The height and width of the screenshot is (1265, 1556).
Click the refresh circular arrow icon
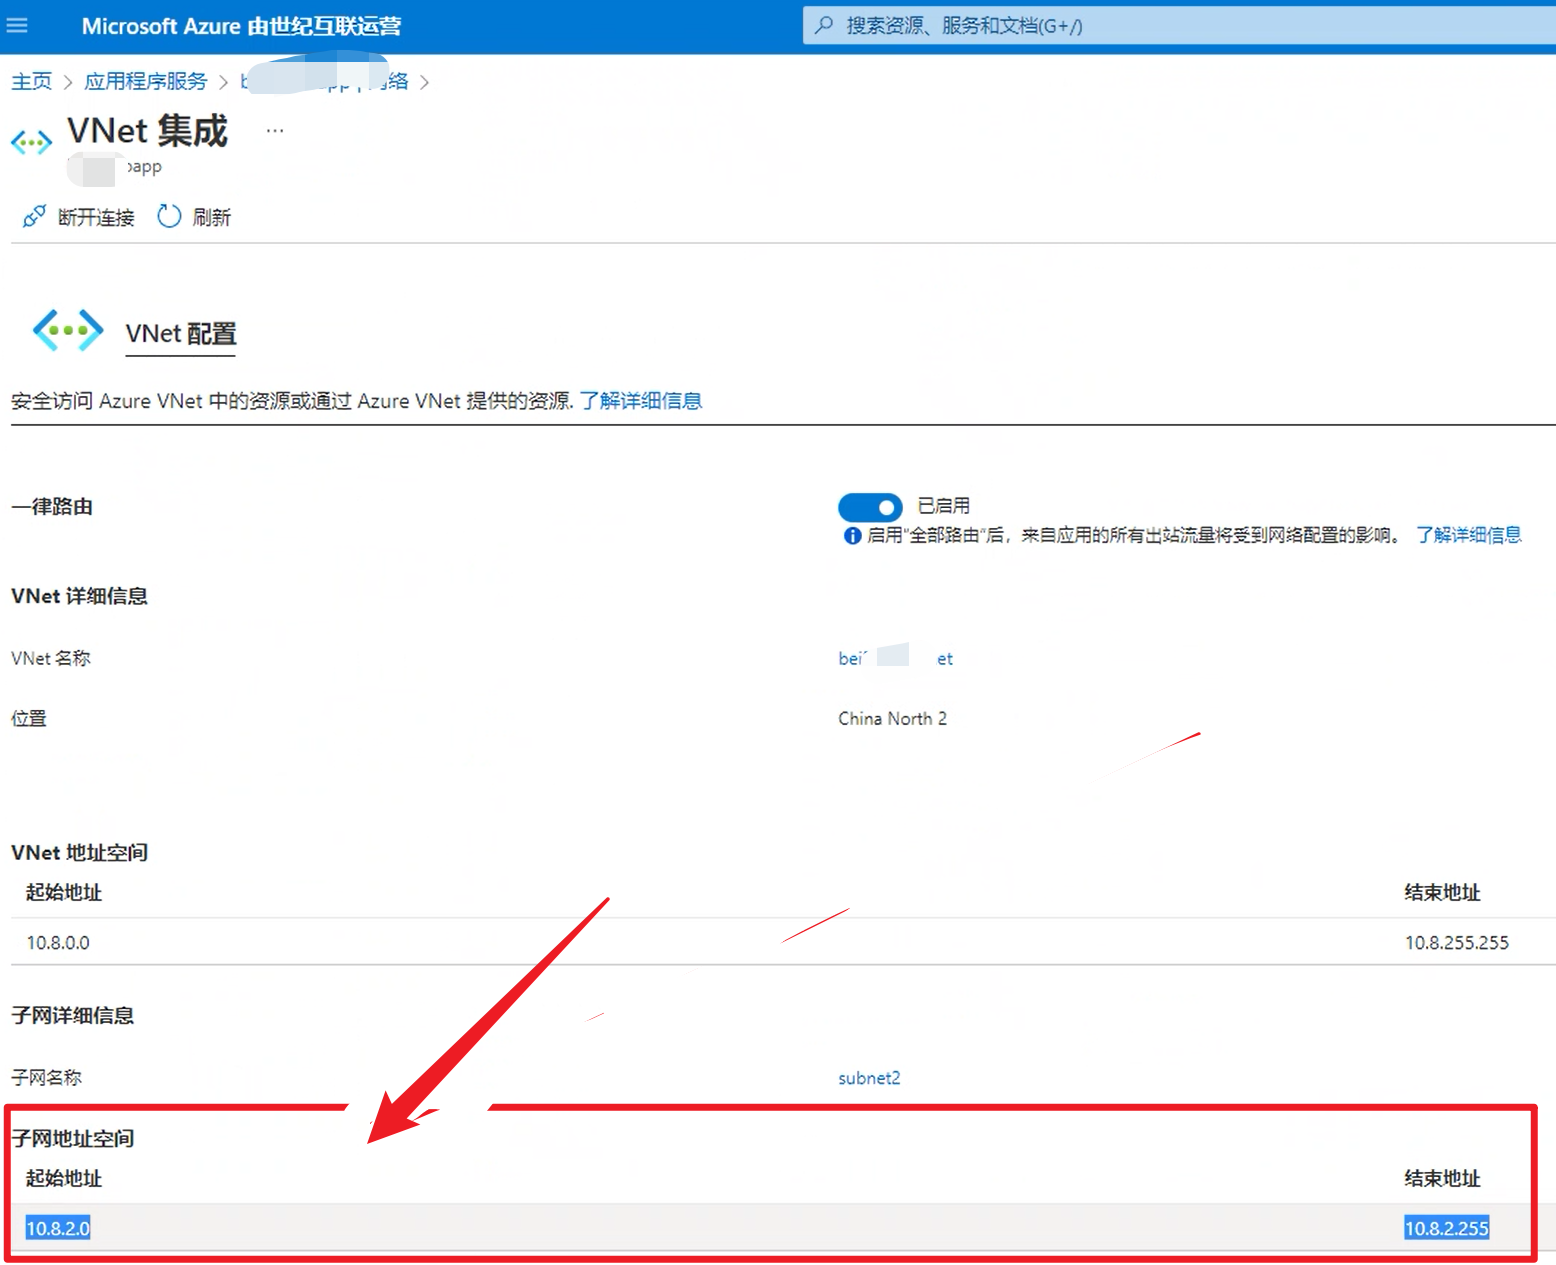pos(169,216)
